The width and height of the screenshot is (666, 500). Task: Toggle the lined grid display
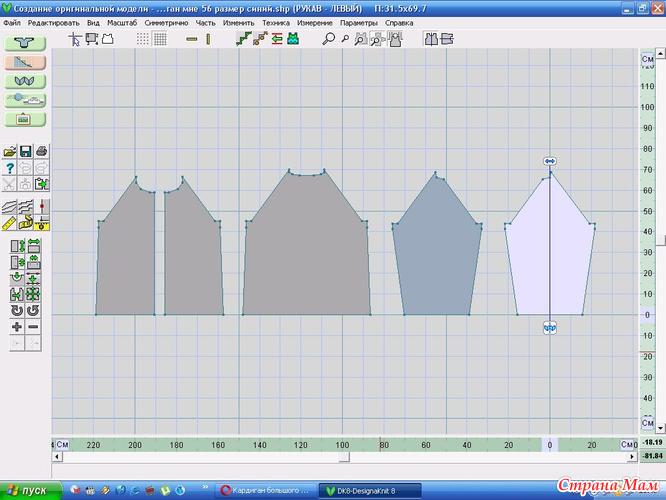point(160,39)
